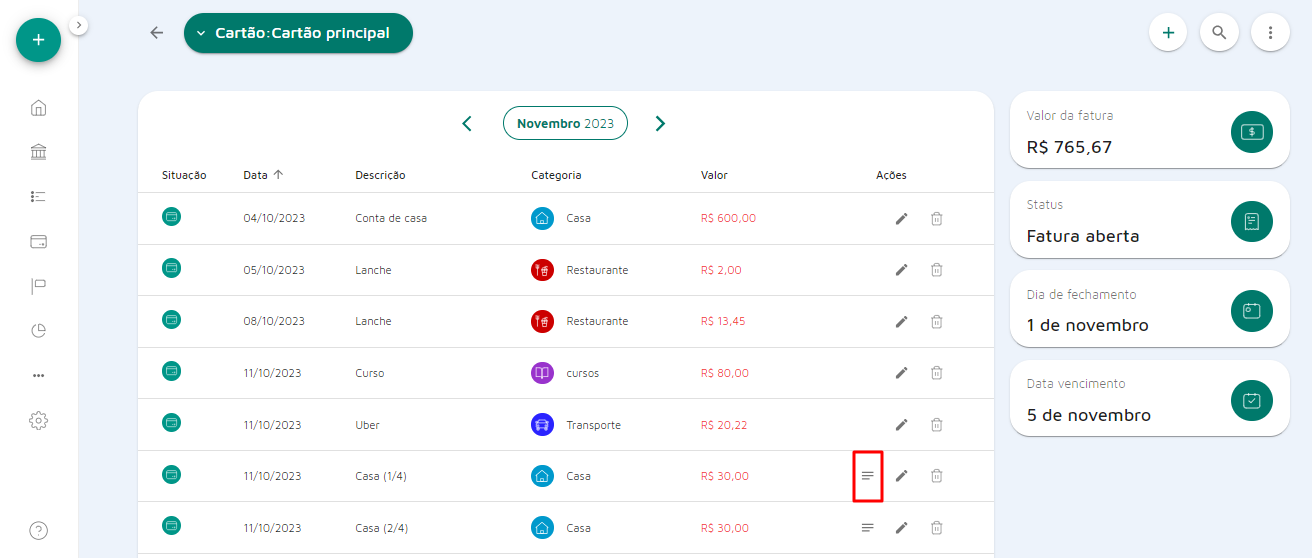Click the Categoria column header

click(x=556, y=175)
